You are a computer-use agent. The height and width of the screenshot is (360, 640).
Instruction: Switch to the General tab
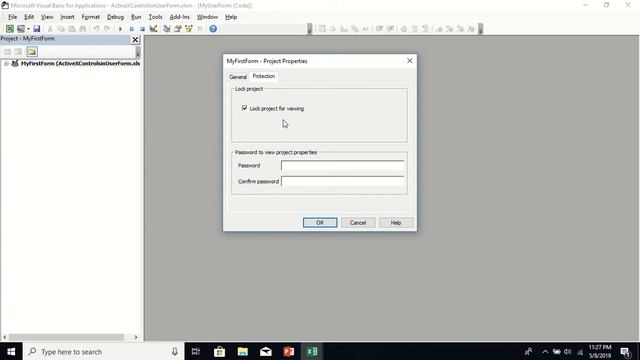(x=238, y=77)
